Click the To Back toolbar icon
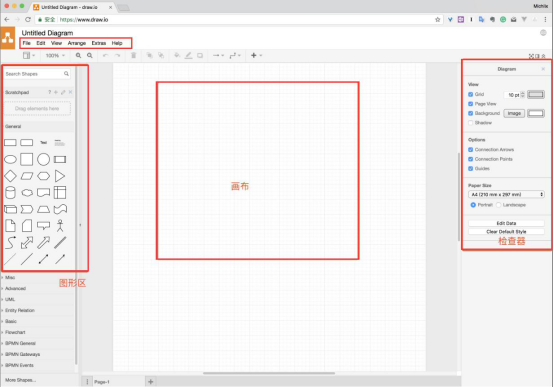Image resolution: width=554 pixels, height=387 pixels. [x=161, y=55]
